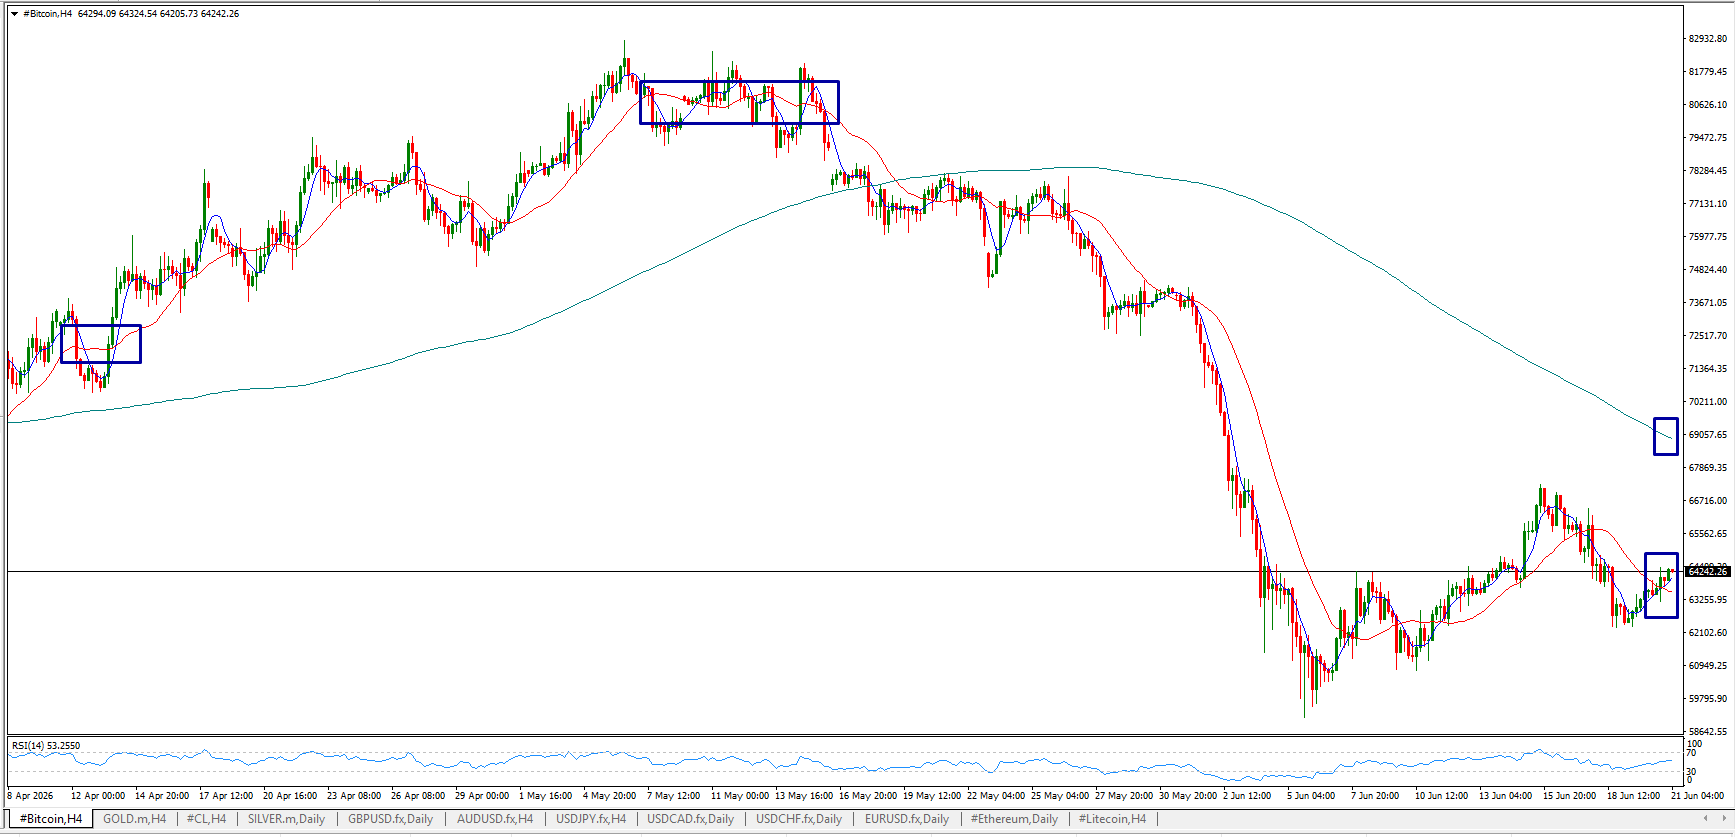Click the 2 Jun 12:00 time label
The height and width of the screenshot is (837, 1735).
1247,796
